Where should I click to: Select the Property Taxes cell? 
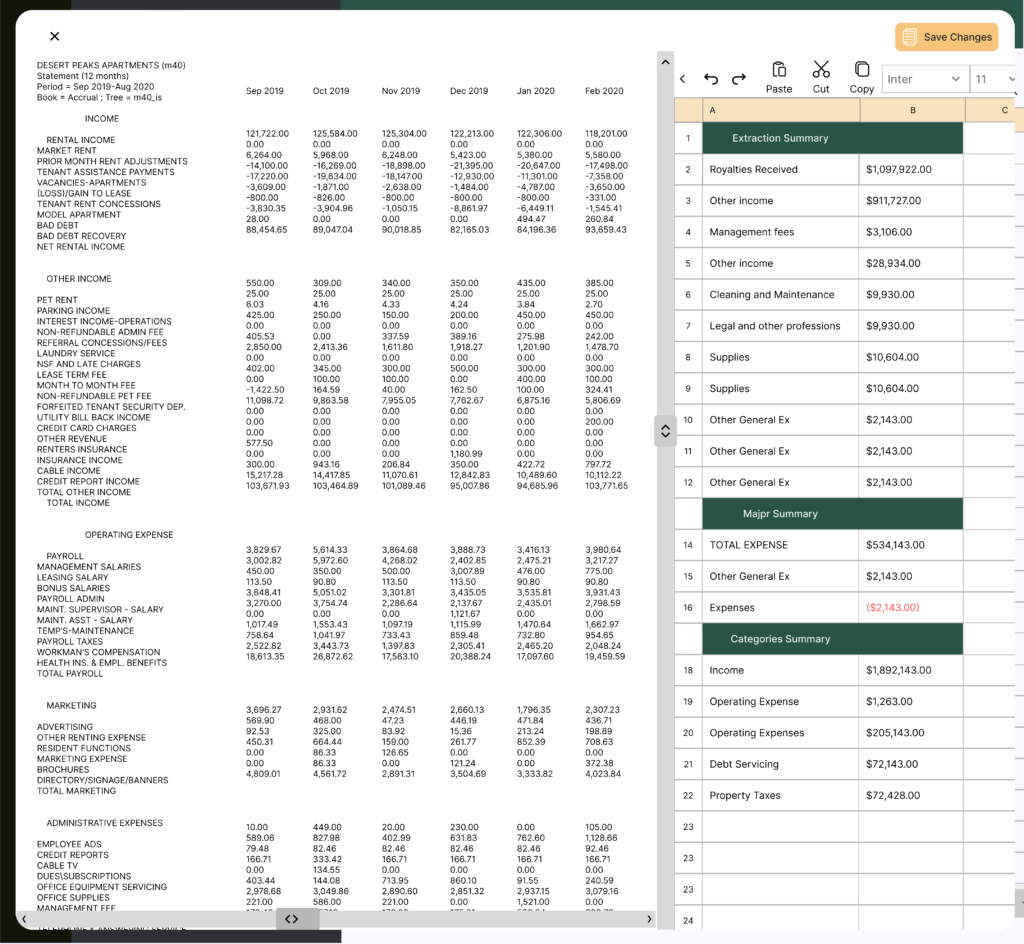(x=780, y=796)
